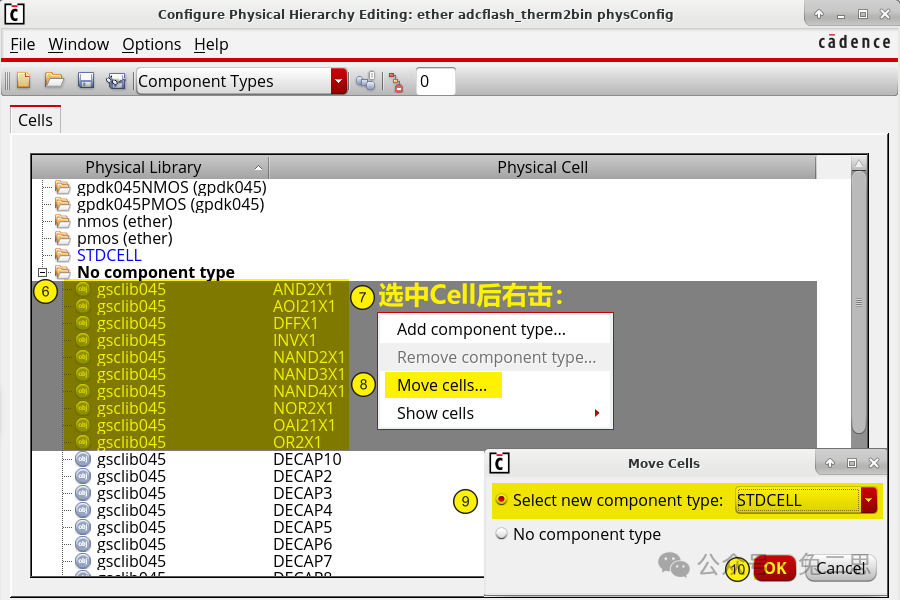Choose the No component type radio button

coord(502,533)
